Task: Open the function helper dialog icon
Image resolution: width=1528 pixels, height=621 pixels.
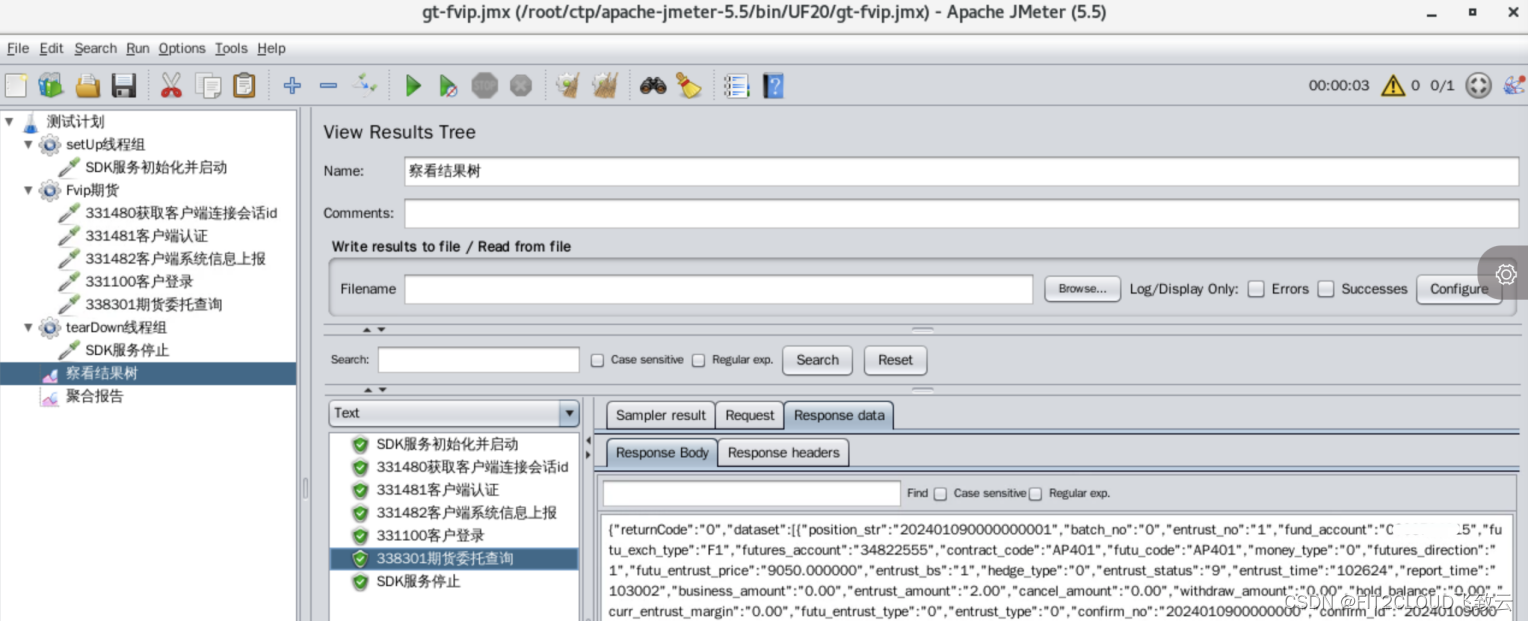Action: pyautogui.click(x=736, y=86)
